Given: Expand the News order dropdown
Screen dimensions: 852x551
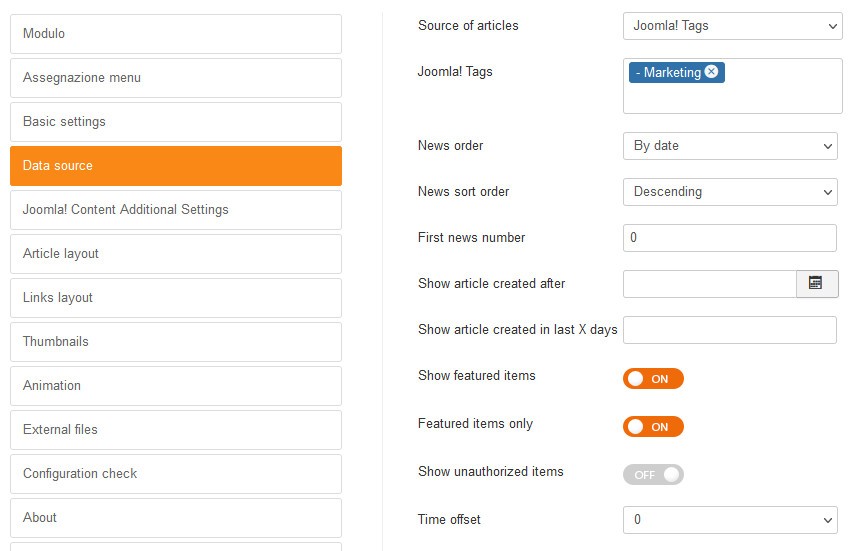Looking at the screenshot, I should pos(730,146).
